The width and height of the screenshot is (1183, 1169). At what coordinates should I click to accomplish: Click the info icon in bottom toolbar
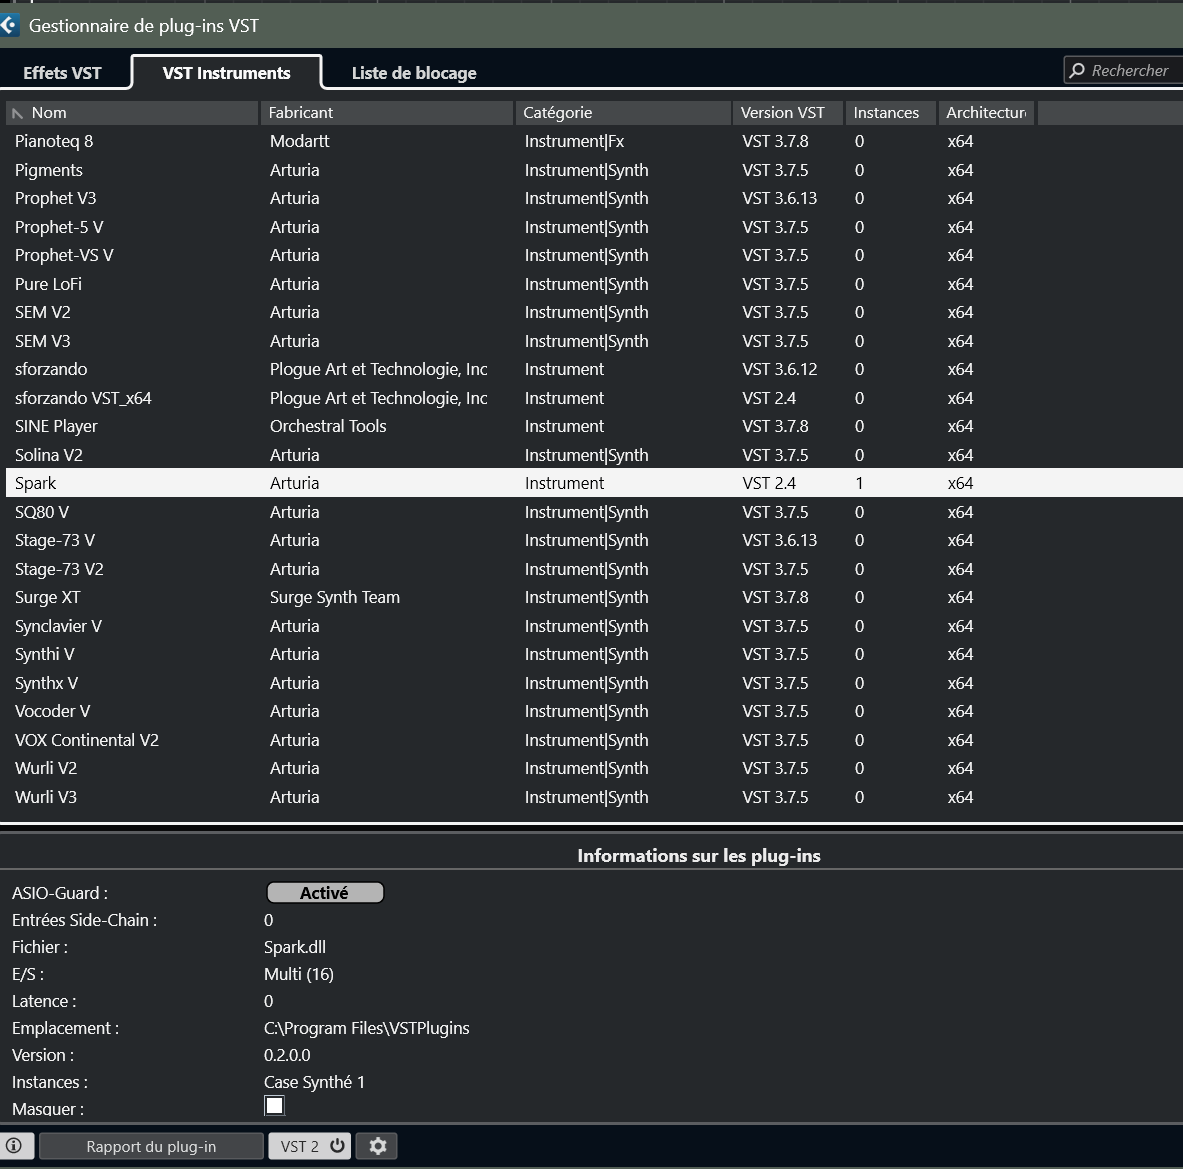(x=15, y=1146)
